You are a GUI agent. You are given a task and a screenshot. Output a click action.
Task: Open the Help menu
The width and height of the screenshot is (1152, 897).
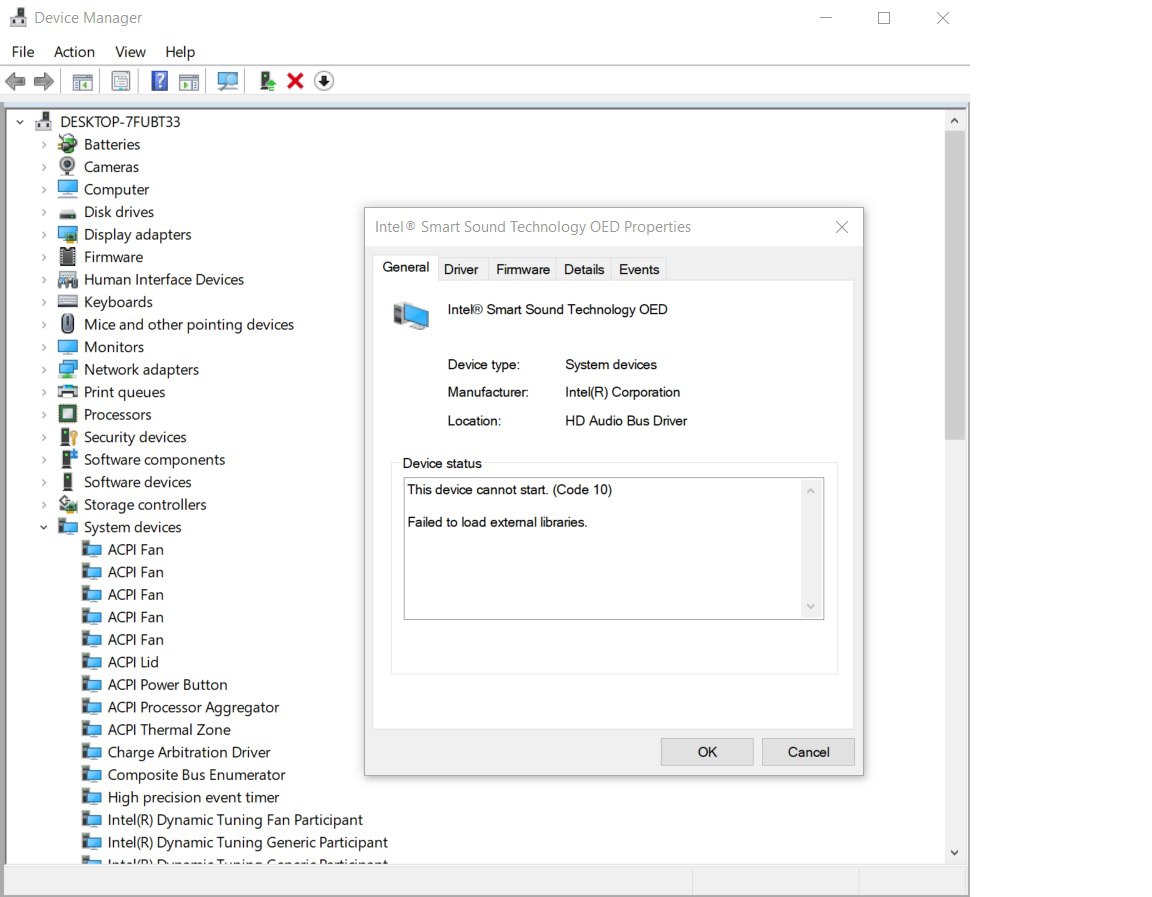(x=180, y=51)
